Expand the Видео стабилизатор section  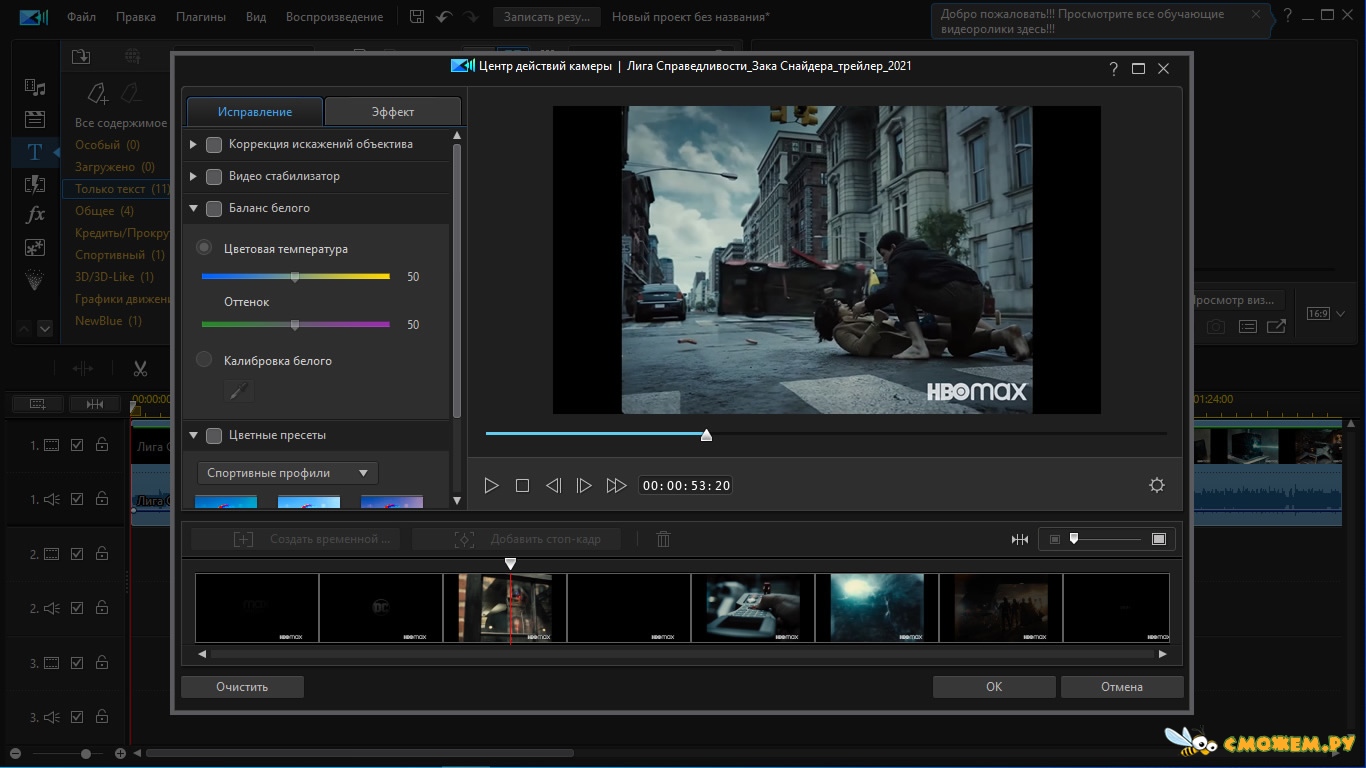point(193,177)
